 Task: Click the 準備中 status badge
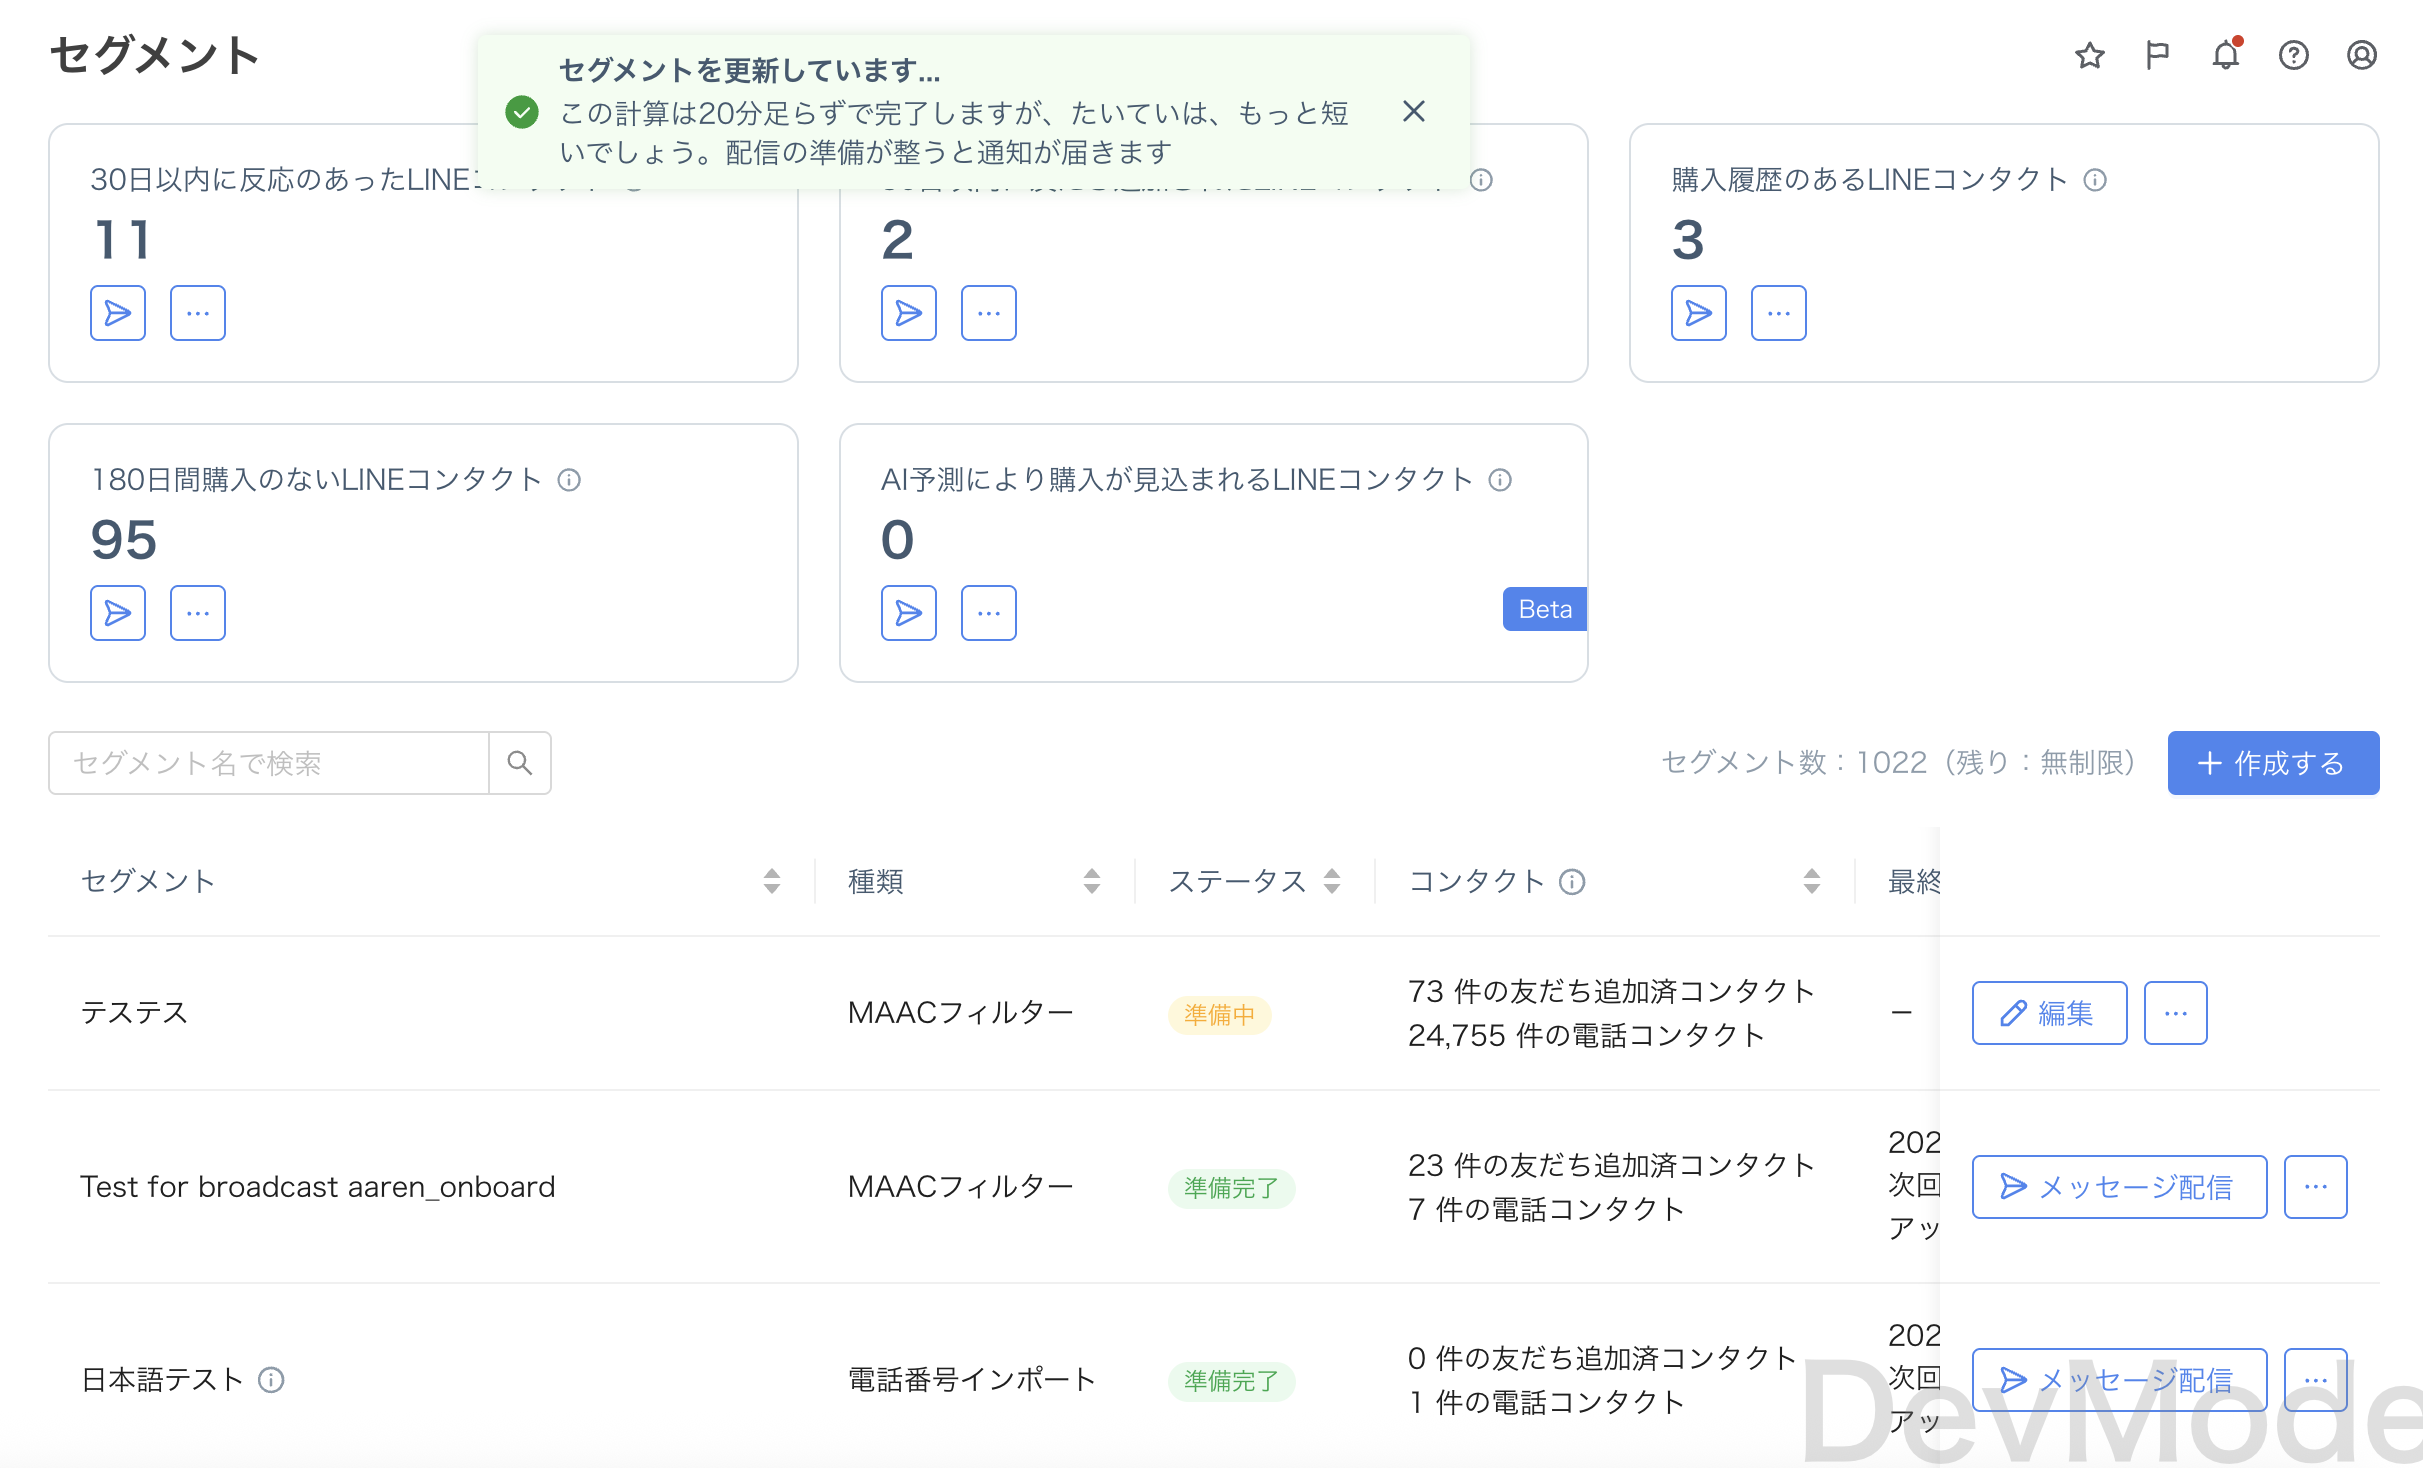[x=1219, y=1015]
